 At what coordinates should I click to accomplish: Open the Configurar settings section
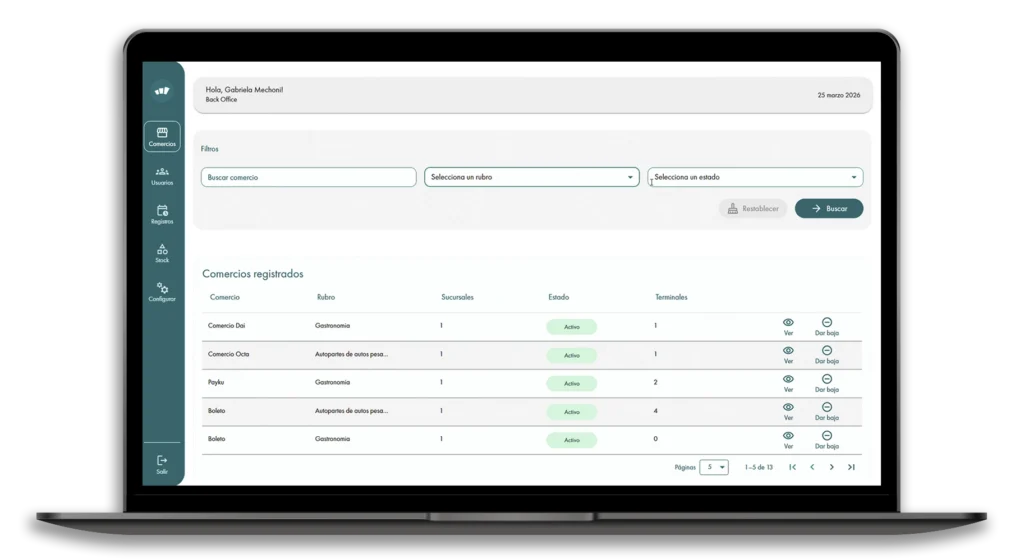[x=162, y=292]
